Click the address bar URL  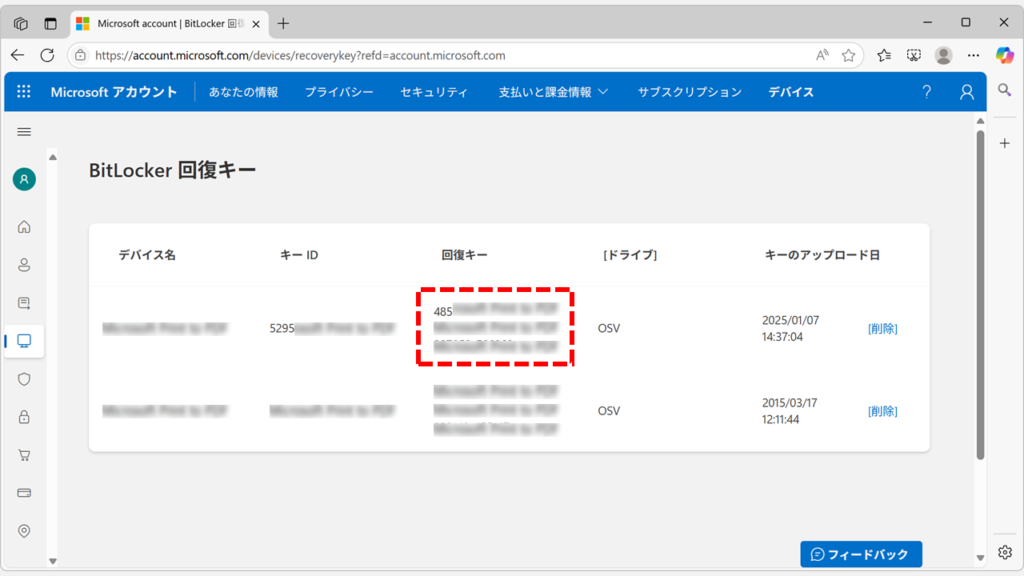300,56
